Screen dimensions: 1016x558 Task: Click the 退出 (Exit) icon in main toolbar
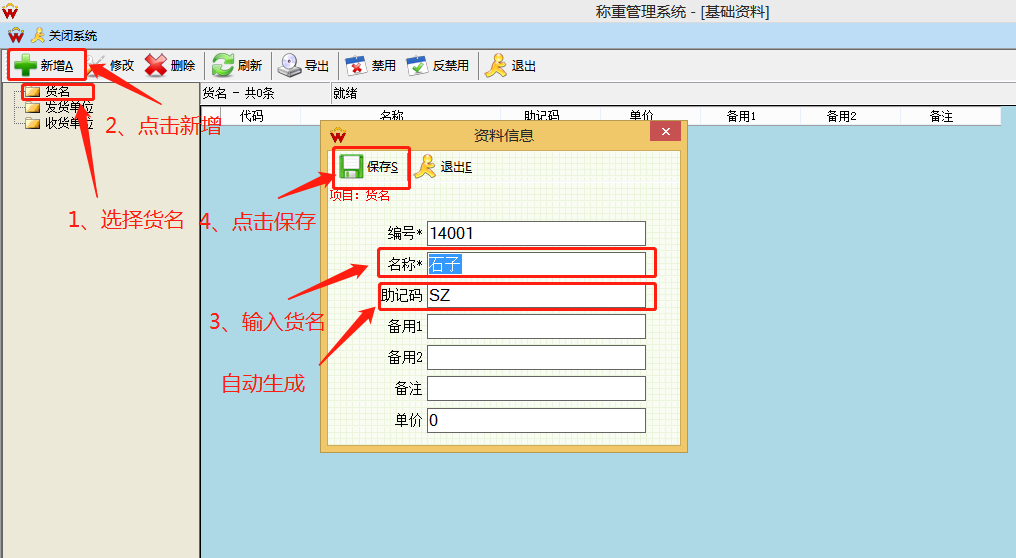click(x=497, y=66)
